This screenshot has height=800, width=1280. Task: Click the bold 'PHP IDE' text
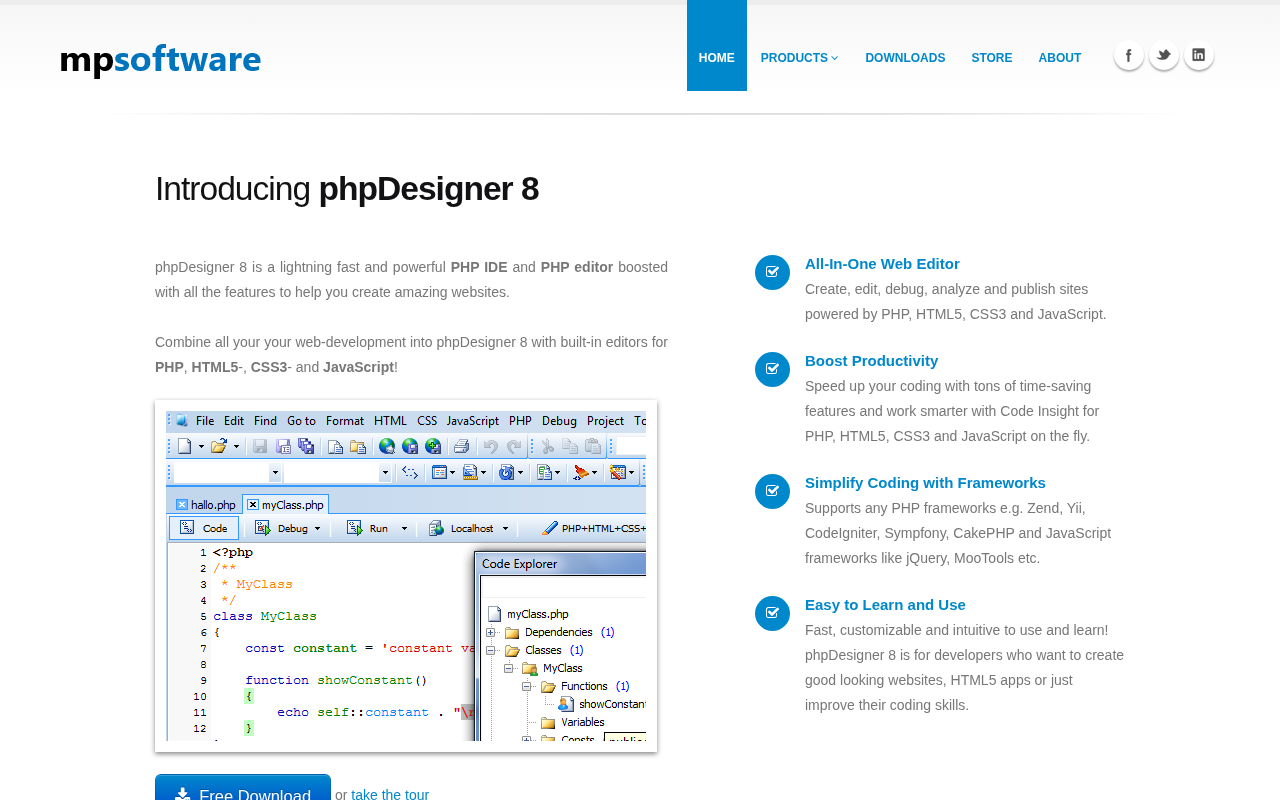pos(479,267)
